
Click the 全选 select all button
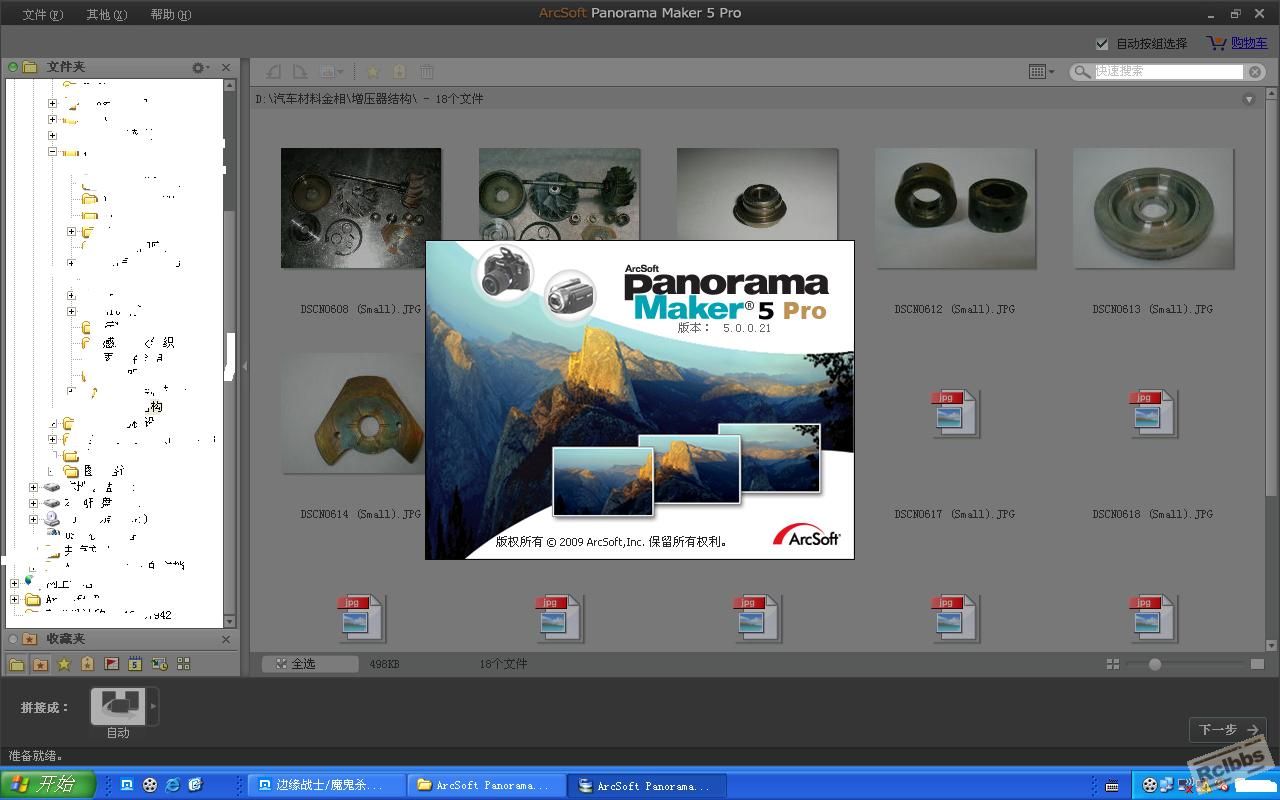310,664
